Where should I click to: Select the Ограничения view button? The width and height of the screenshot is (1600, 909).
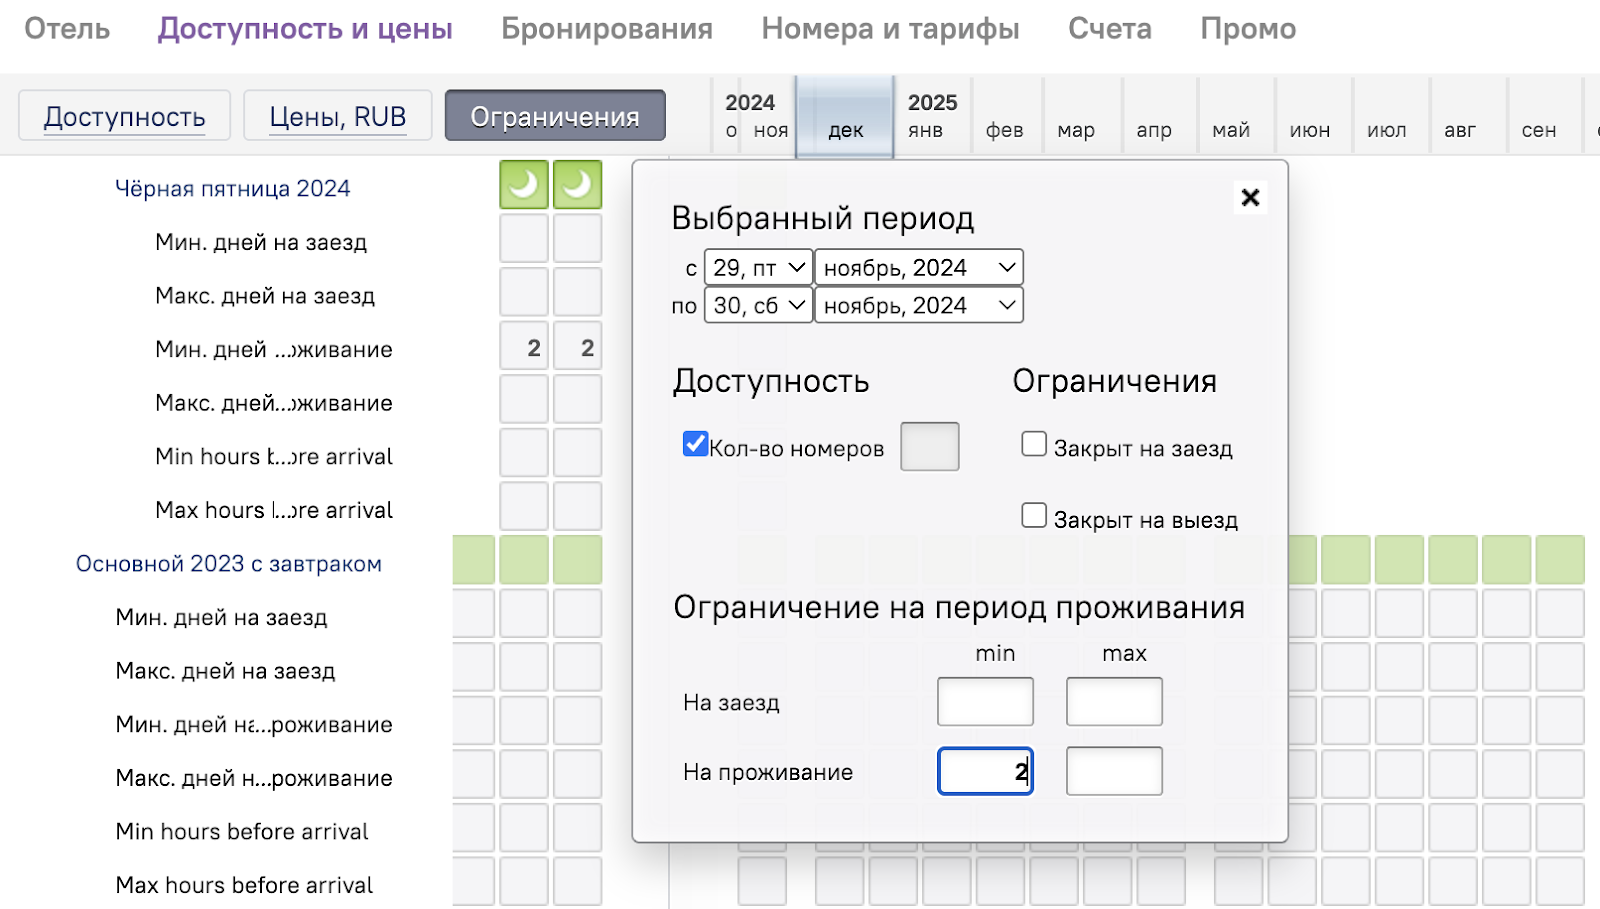(555, 116)
